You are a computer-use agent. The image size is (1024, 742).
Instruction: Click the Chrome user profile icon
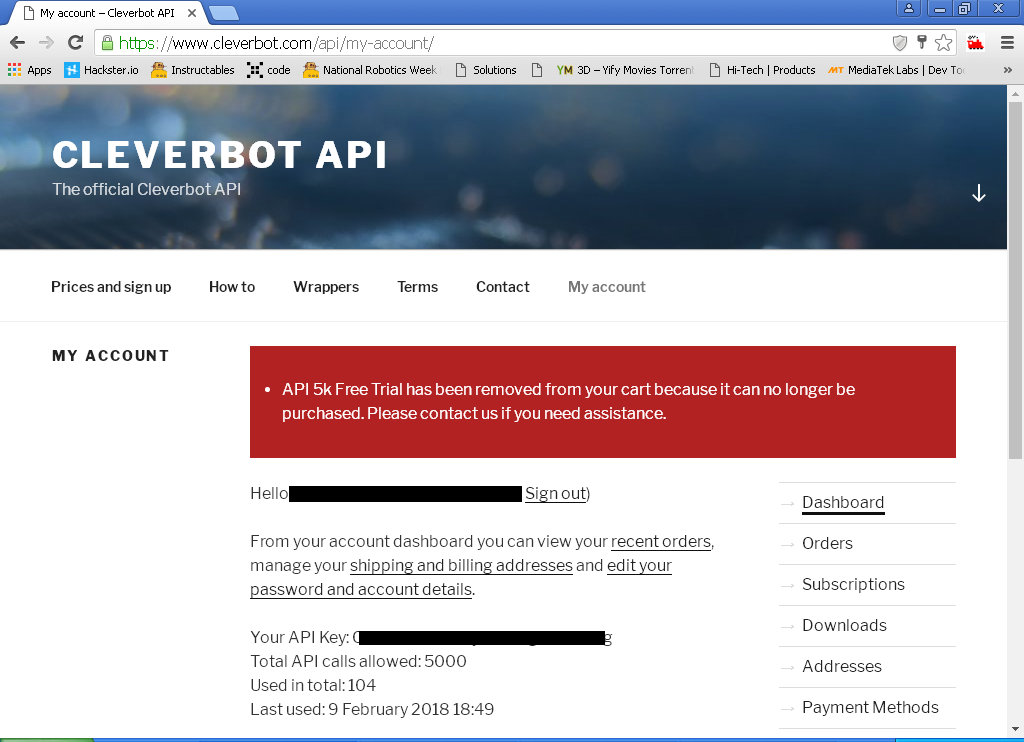pos(908,8)
